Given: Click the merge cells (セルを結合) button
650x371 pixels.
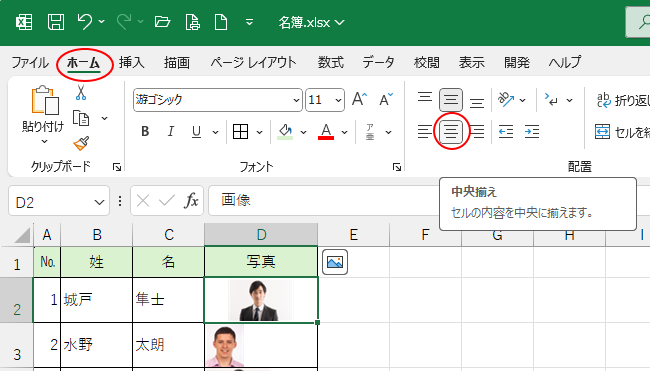Looking at the screenshot, I should pyautogui.click(x=622, y=132).
